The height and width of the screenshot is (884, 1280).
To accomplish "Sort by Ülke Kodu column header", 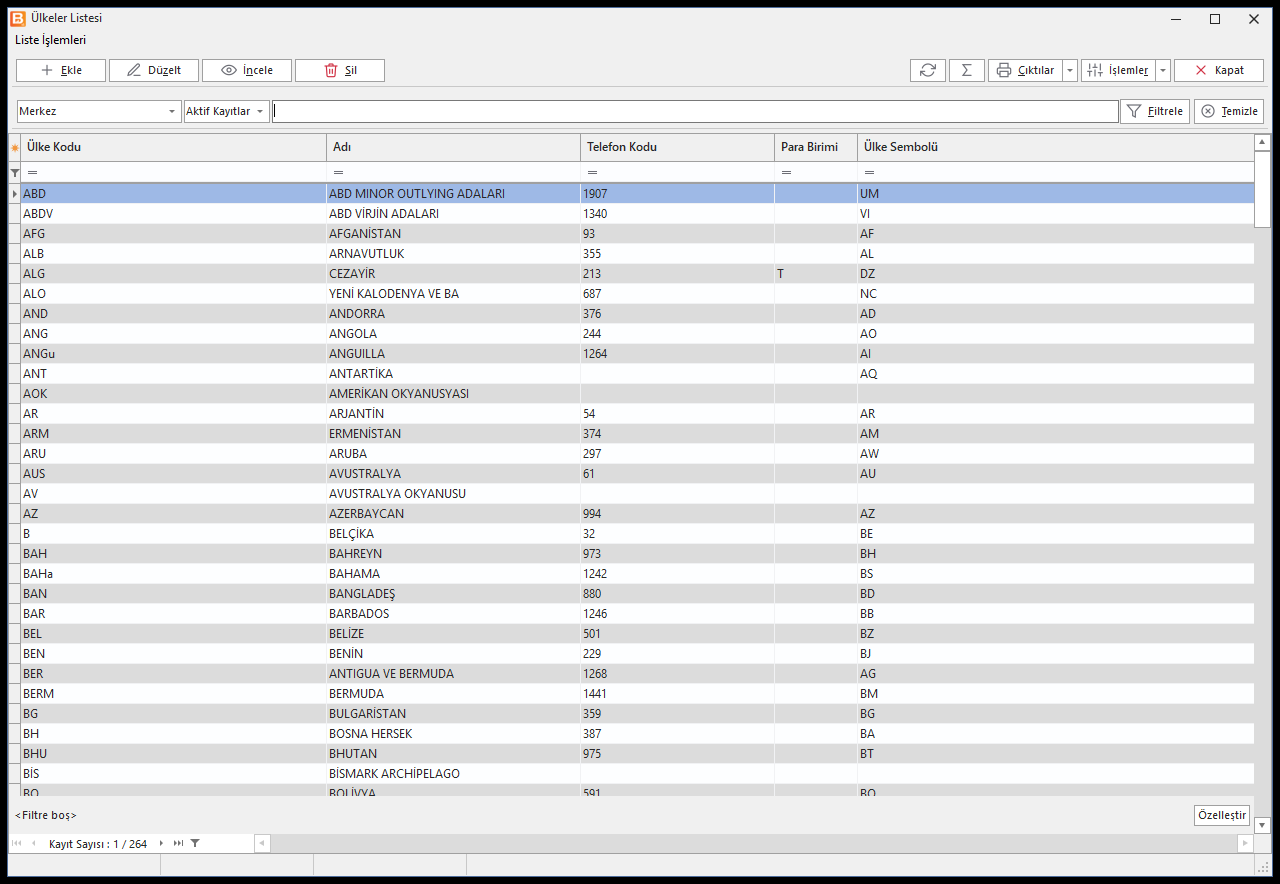I will point(173,147).
